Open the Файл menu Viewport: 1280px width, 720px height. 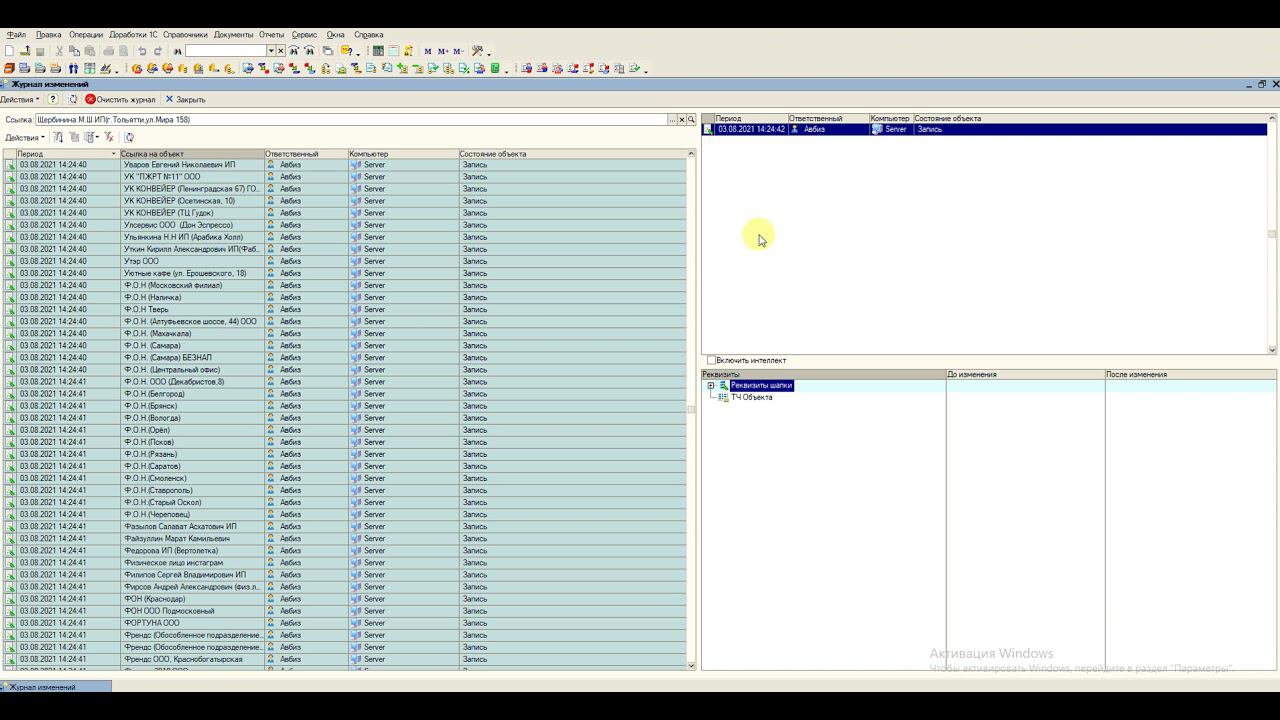(17, 35)
